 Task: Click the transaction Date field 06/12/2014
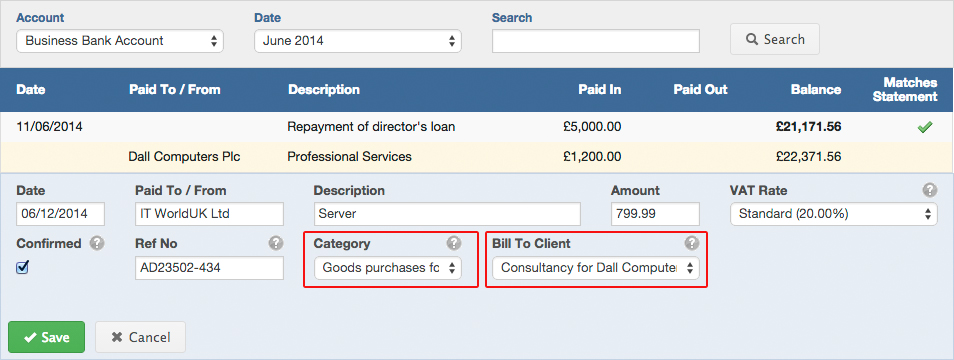(x=60, y=214)
